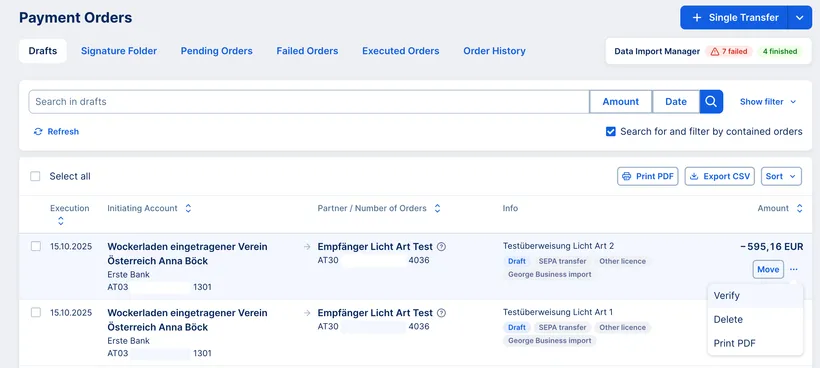Click the Move button on first order
820x368 pixels.
click(x=768, y=269)
